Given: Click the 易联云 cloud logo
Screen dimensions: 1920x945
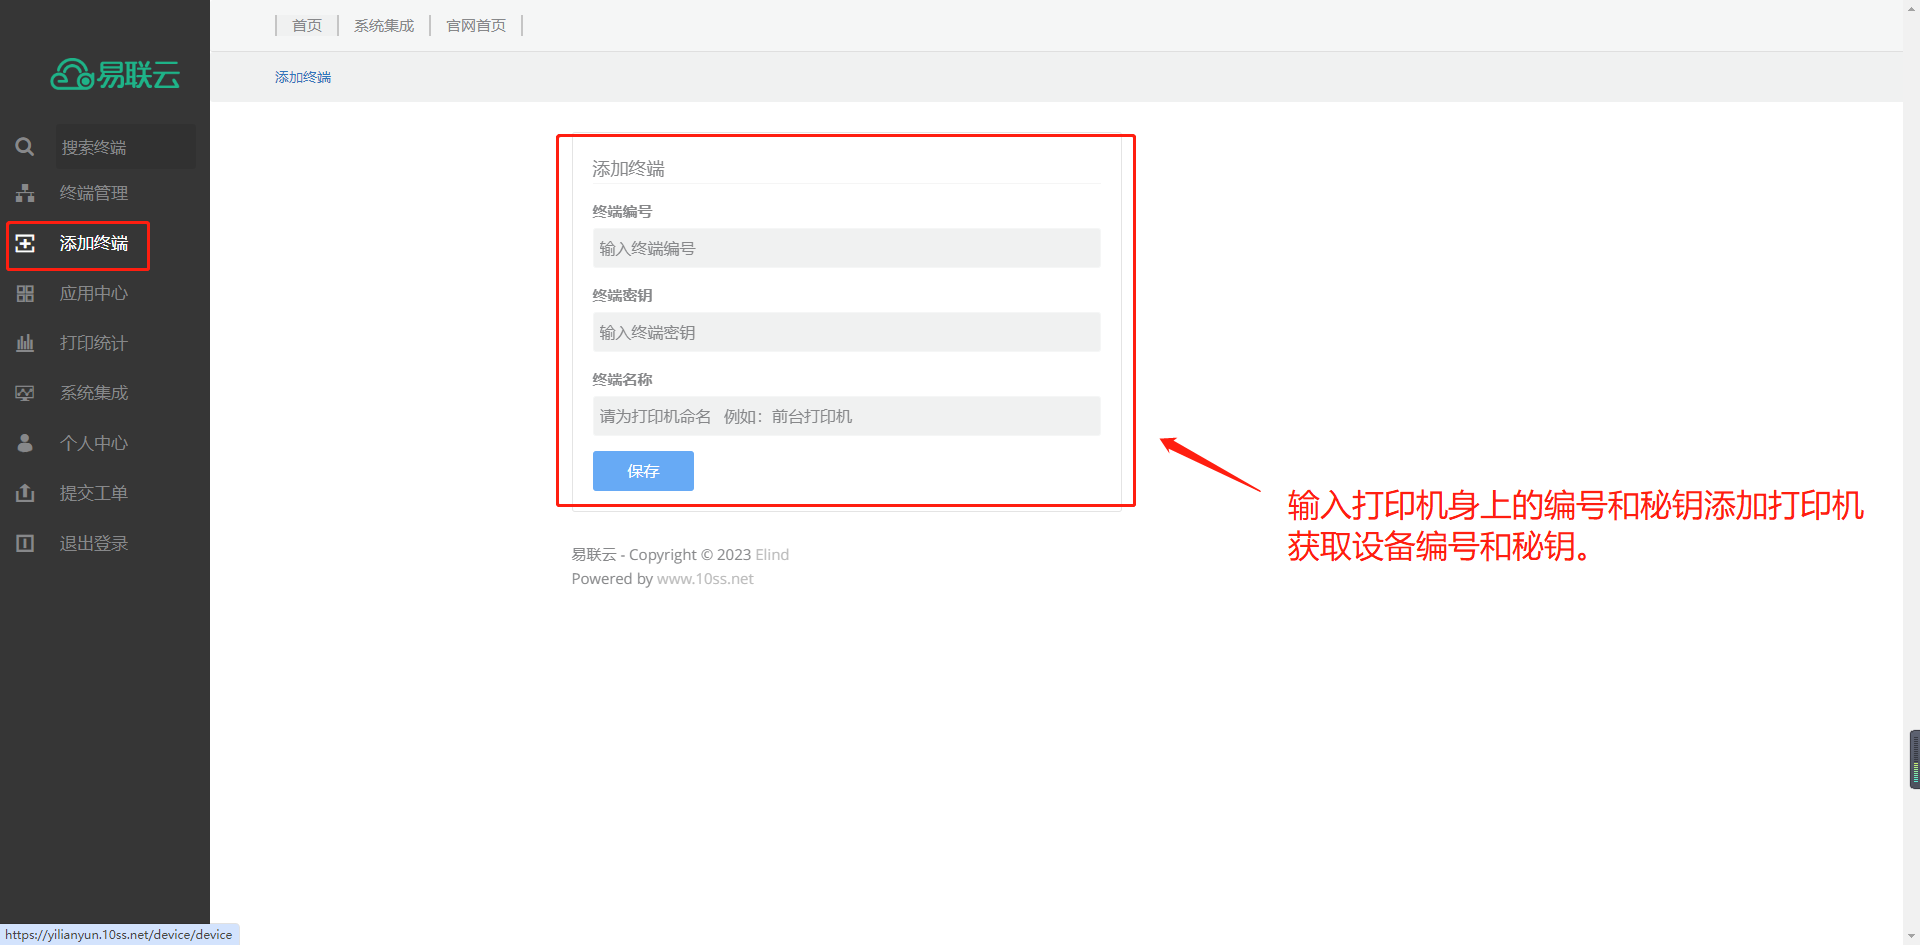Looking at the screenshot, I should click(115, 74).
